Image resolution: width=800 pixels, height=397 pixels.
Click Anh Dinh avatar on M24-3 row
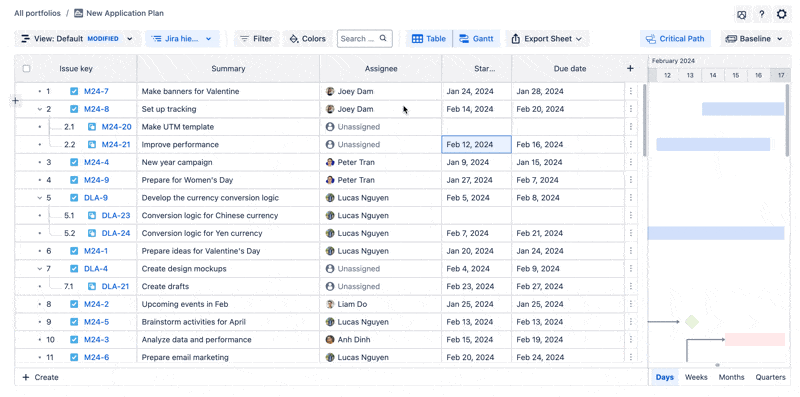click(x=330, y=339)
